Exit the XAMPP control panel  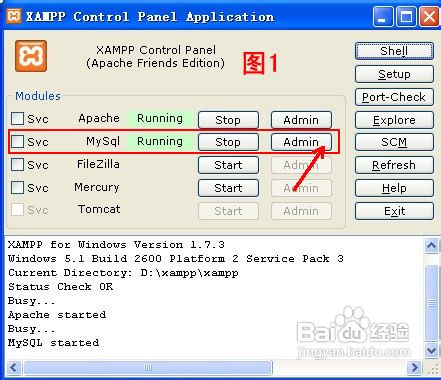(x=394, y=211)
